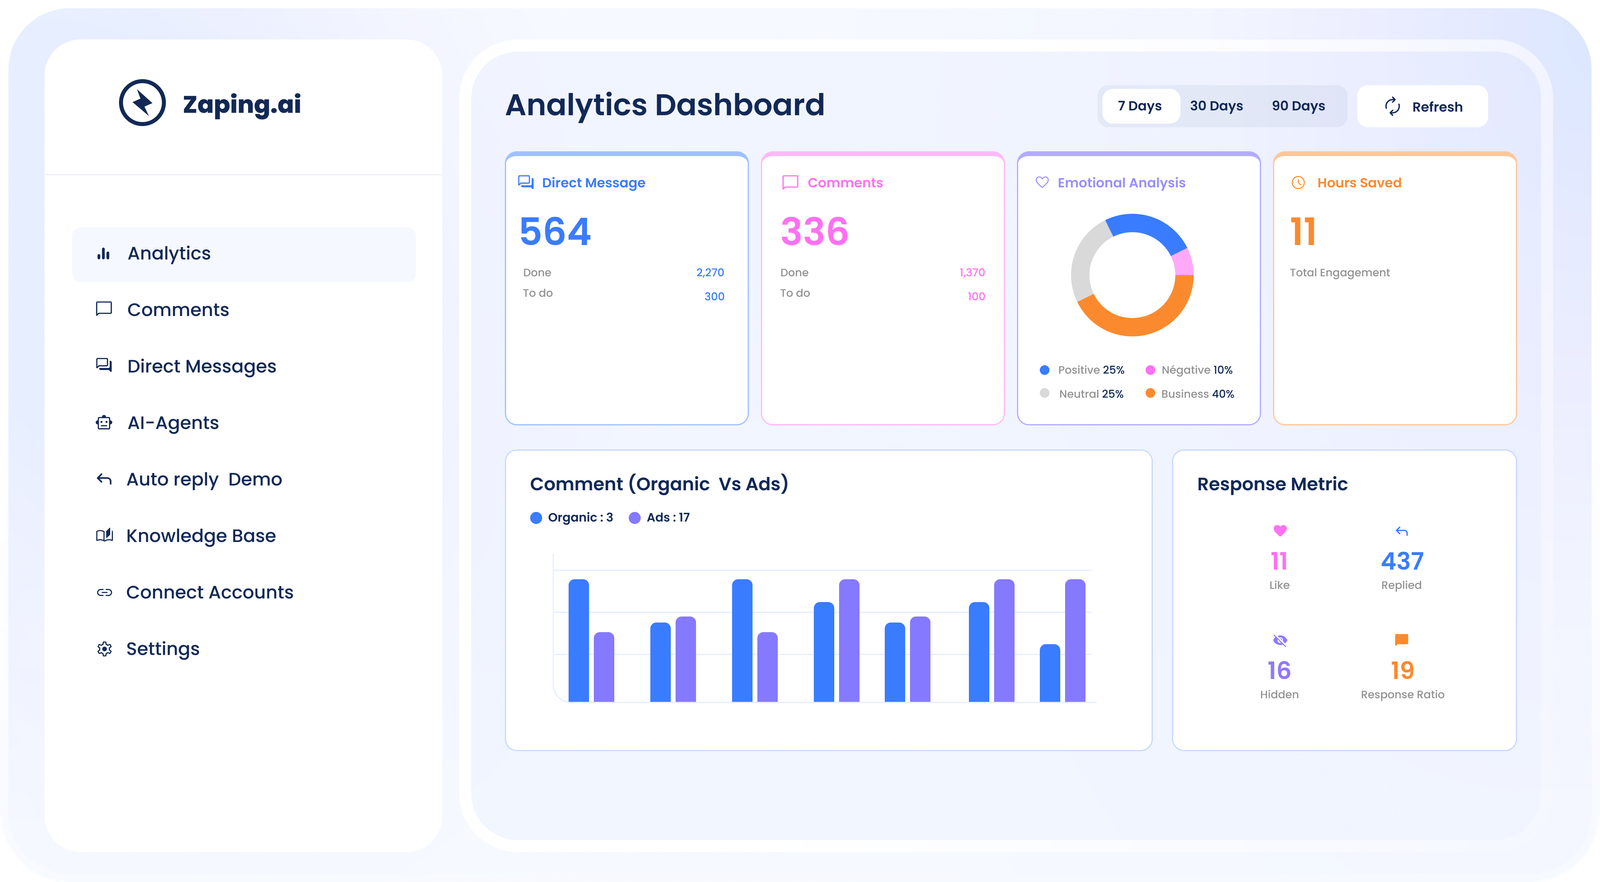Click the Zaping.ai lightning bolt logo

point(142,103)
